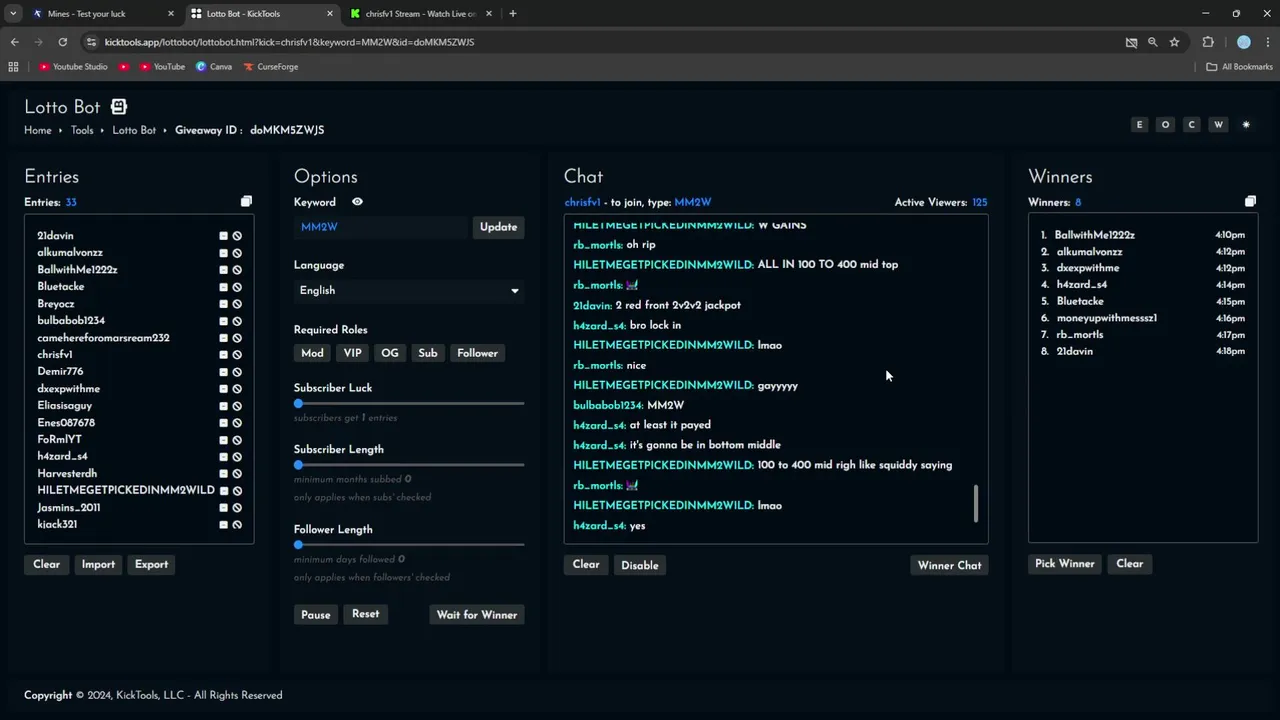Toggle the W panel button
Image resolution: width=1280 pixels, height=720 pixels.
pyautogui.click(x=1218, y=125)
